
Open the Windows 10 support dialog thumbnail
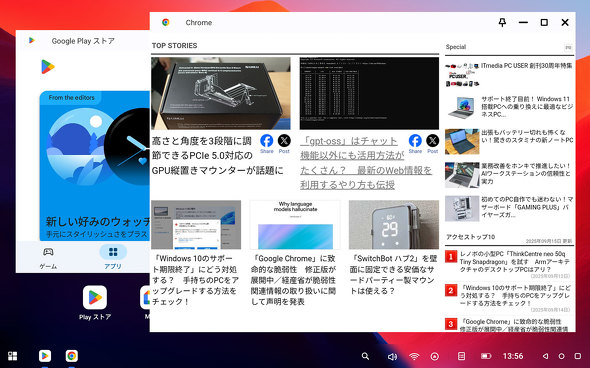196,225
